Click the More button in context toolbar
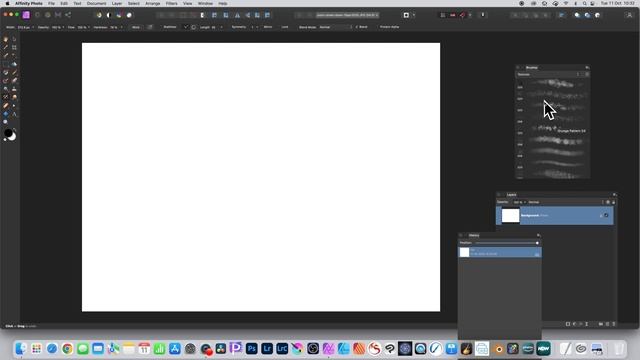 coord(136,27)
